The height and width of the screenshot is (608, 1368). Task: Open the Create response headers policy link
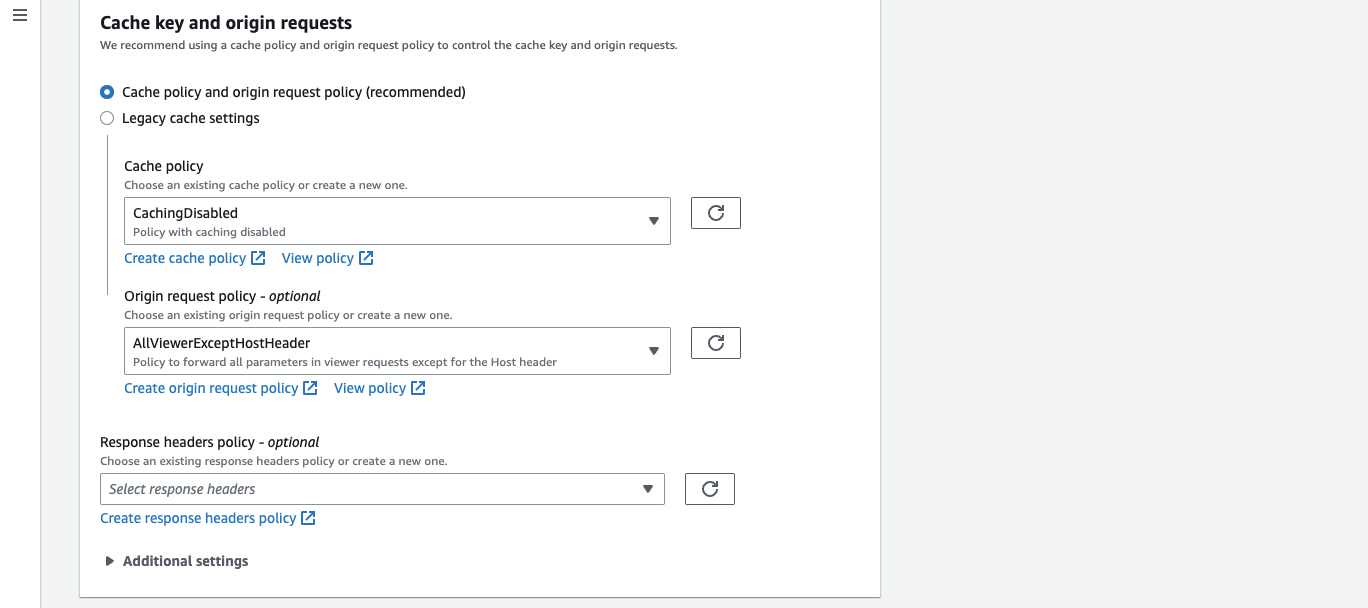pos(197,517)
